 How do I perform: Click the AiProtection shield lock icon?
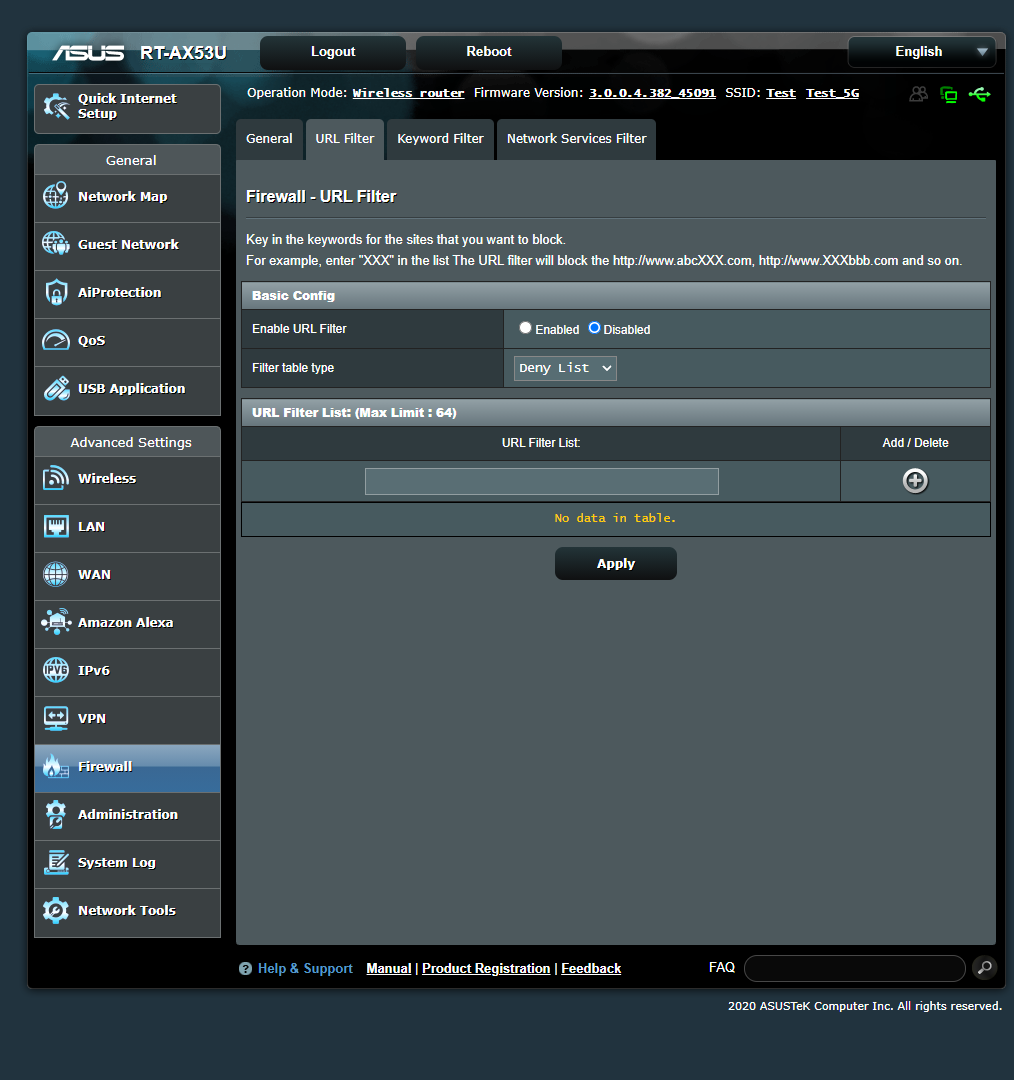[x=56, y=292]
